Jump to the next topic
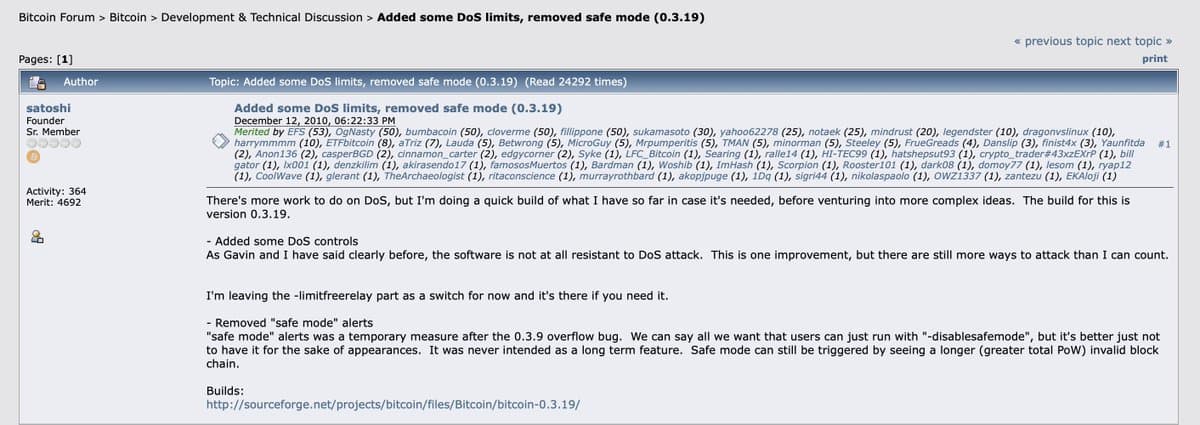1200x425 pixels. tap(1138, 41)
